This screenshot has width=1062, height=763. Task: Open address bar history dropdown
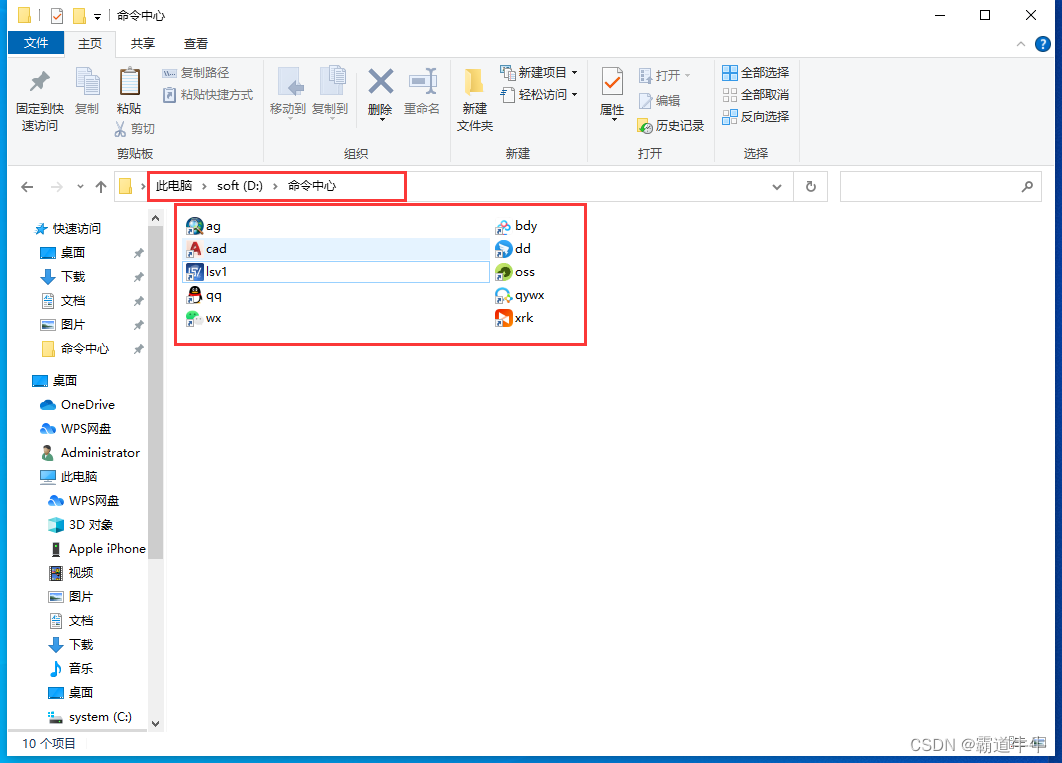[777, 187]
